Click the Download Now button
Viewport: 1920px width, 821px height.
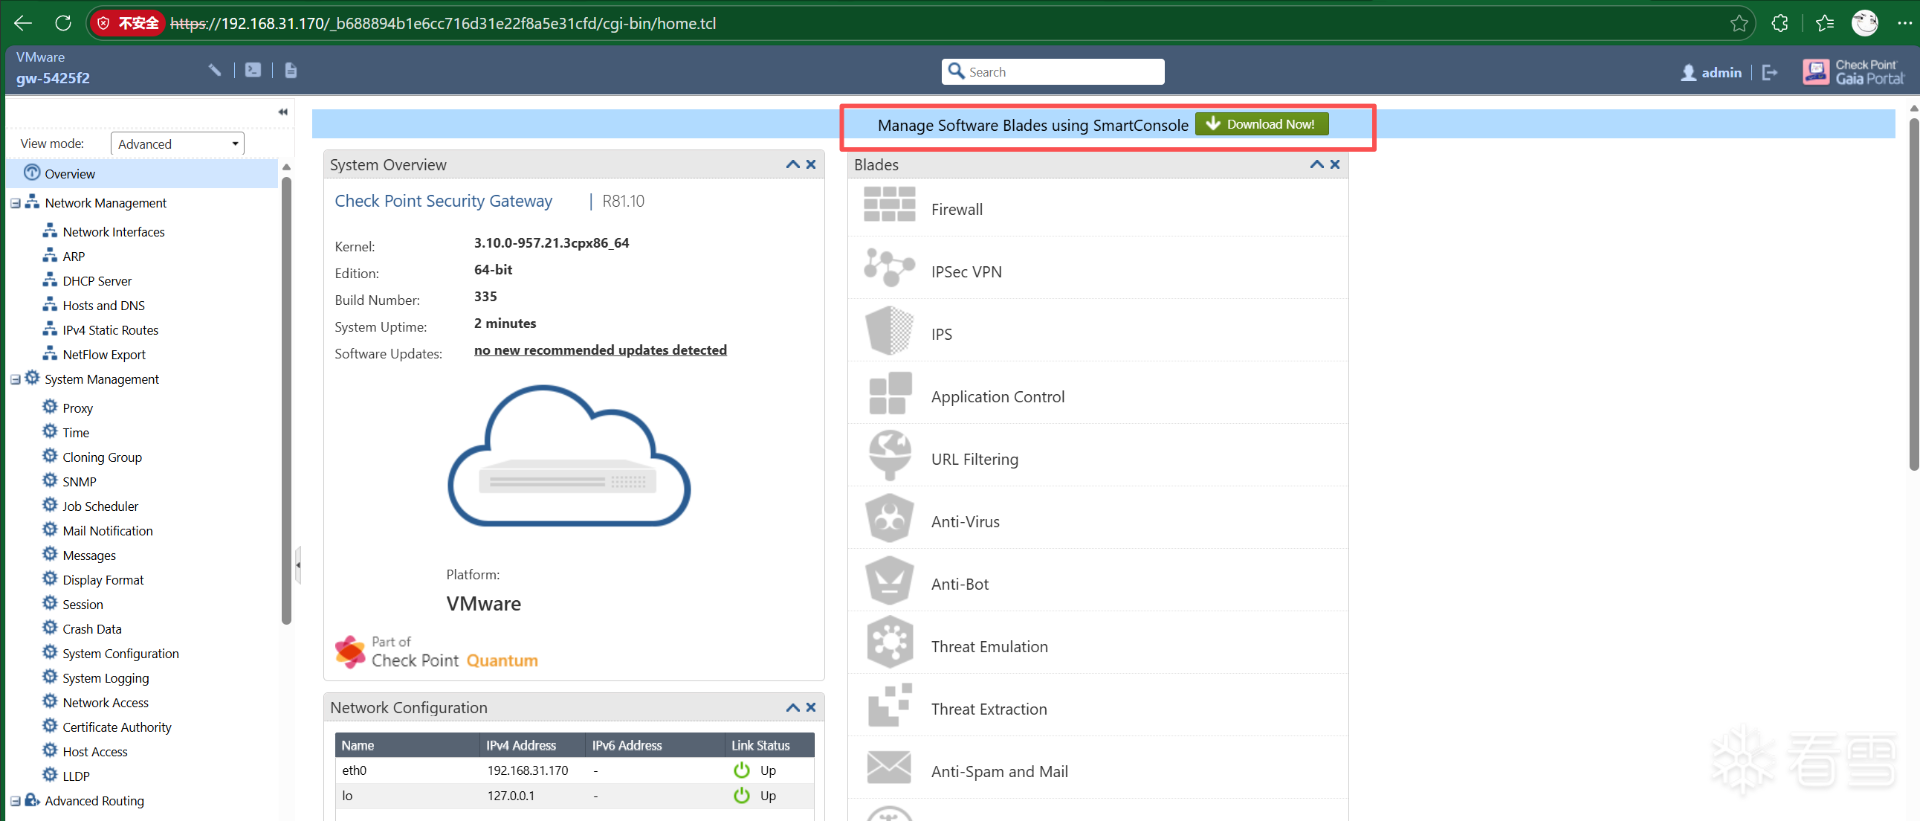(x=1262, y=124)
